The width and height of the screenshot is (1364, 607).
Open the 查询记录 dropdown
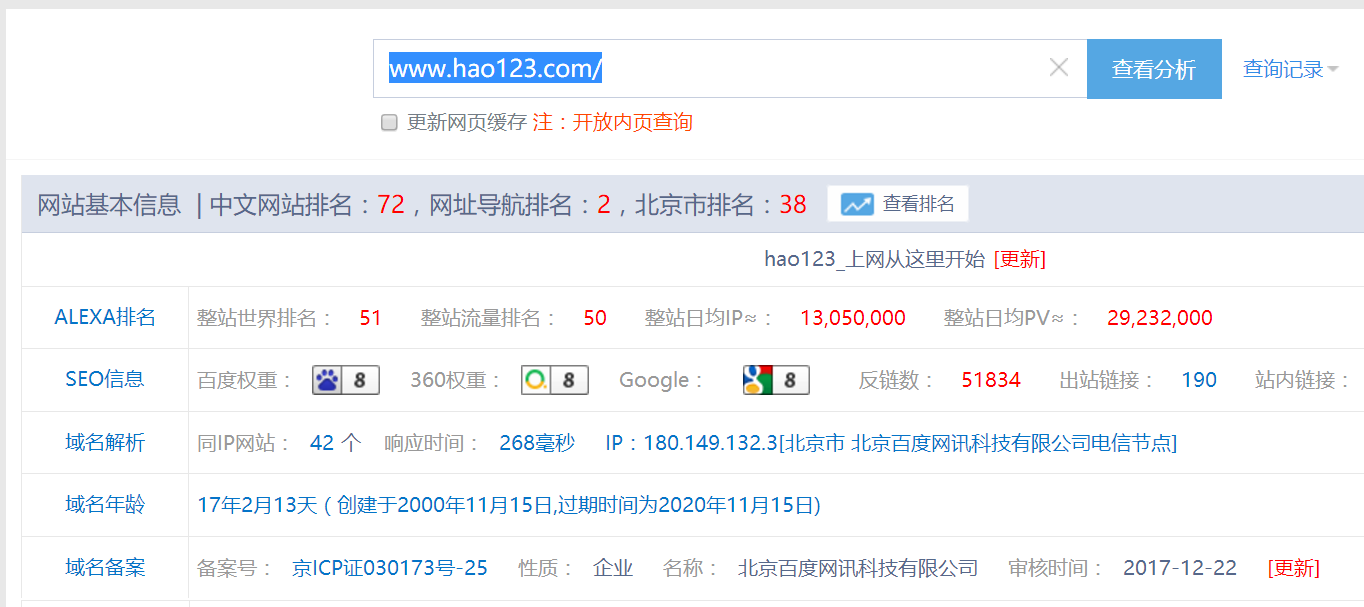pos(1290,69)
